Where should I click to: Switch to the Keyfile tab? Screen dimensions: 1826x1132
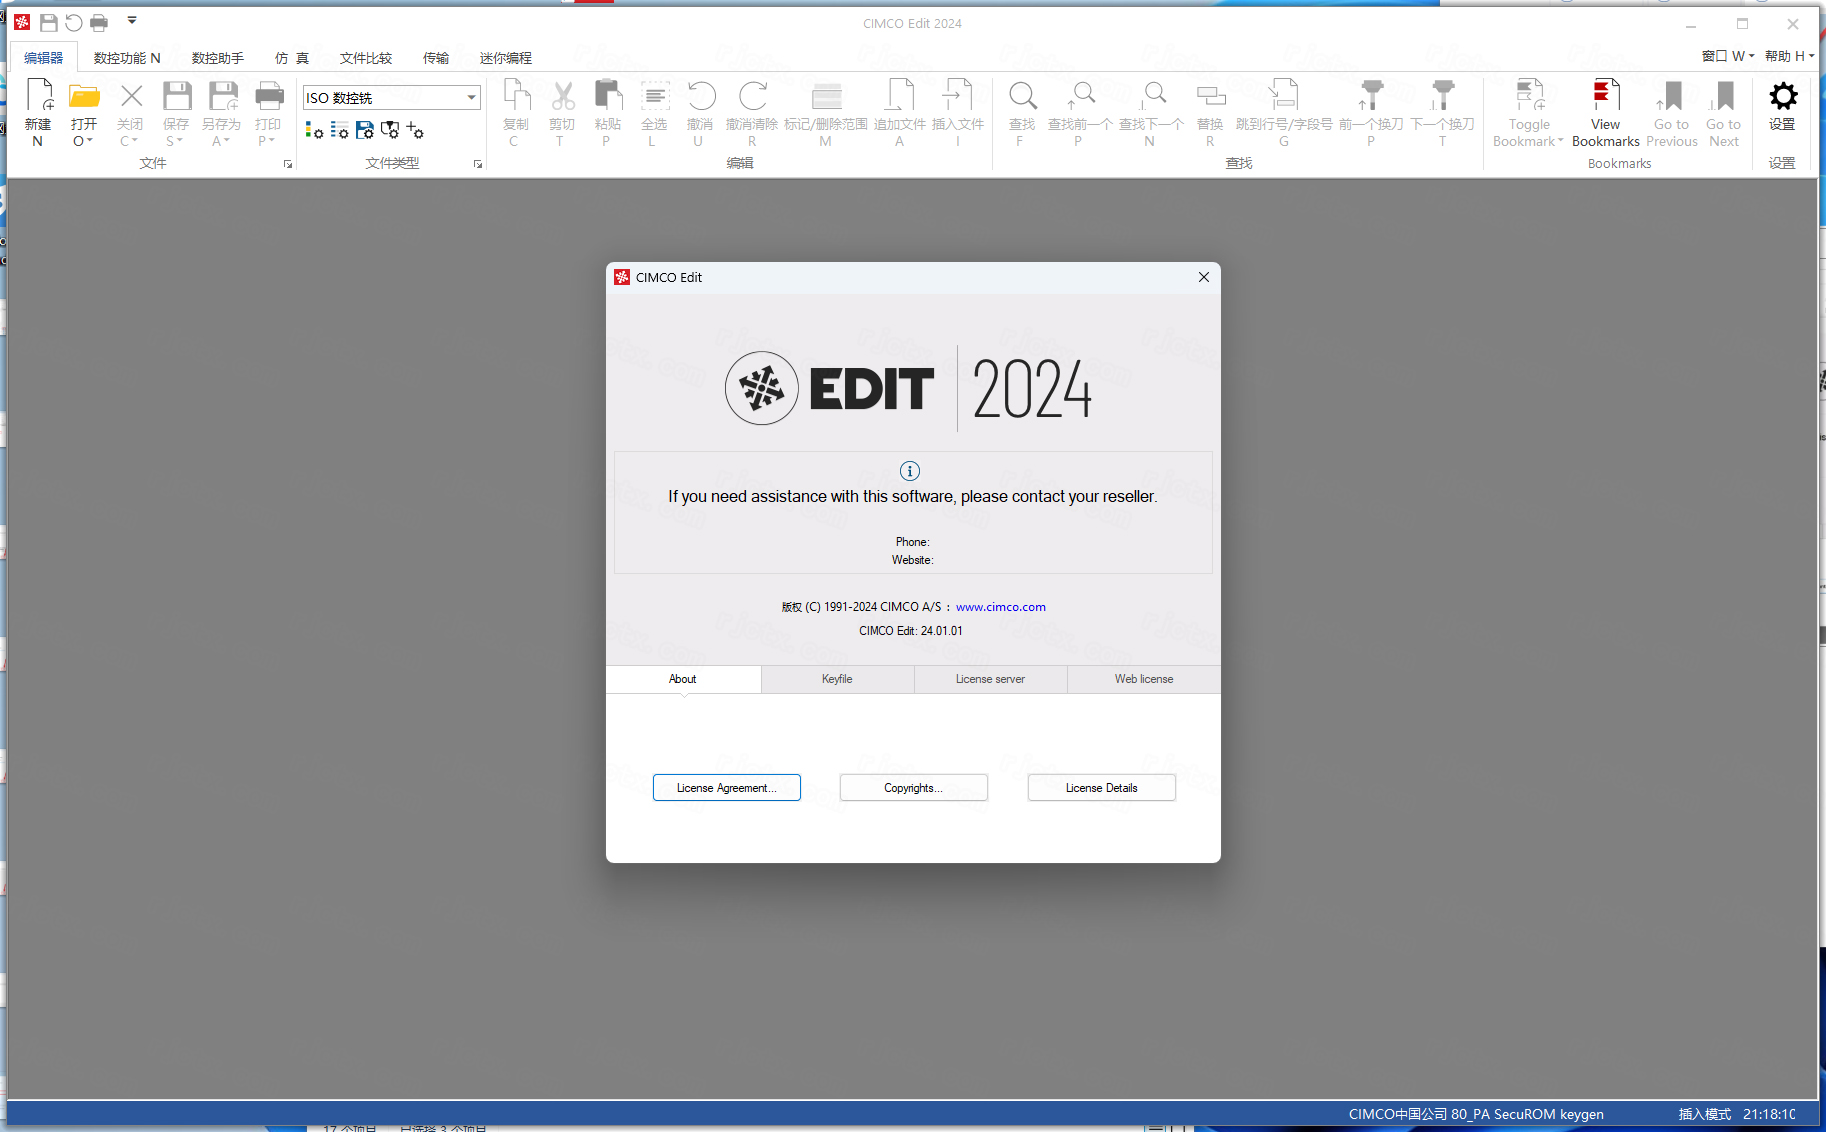(x=837, y=679)
